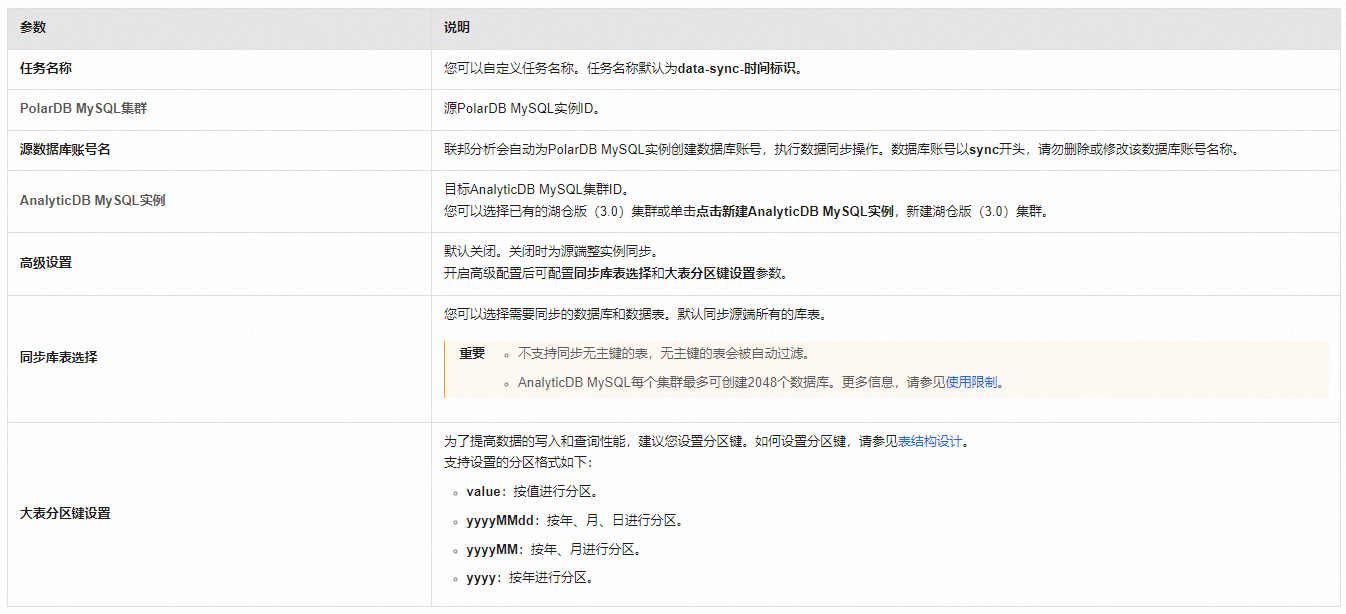Open the 使用限制 link

971,382
